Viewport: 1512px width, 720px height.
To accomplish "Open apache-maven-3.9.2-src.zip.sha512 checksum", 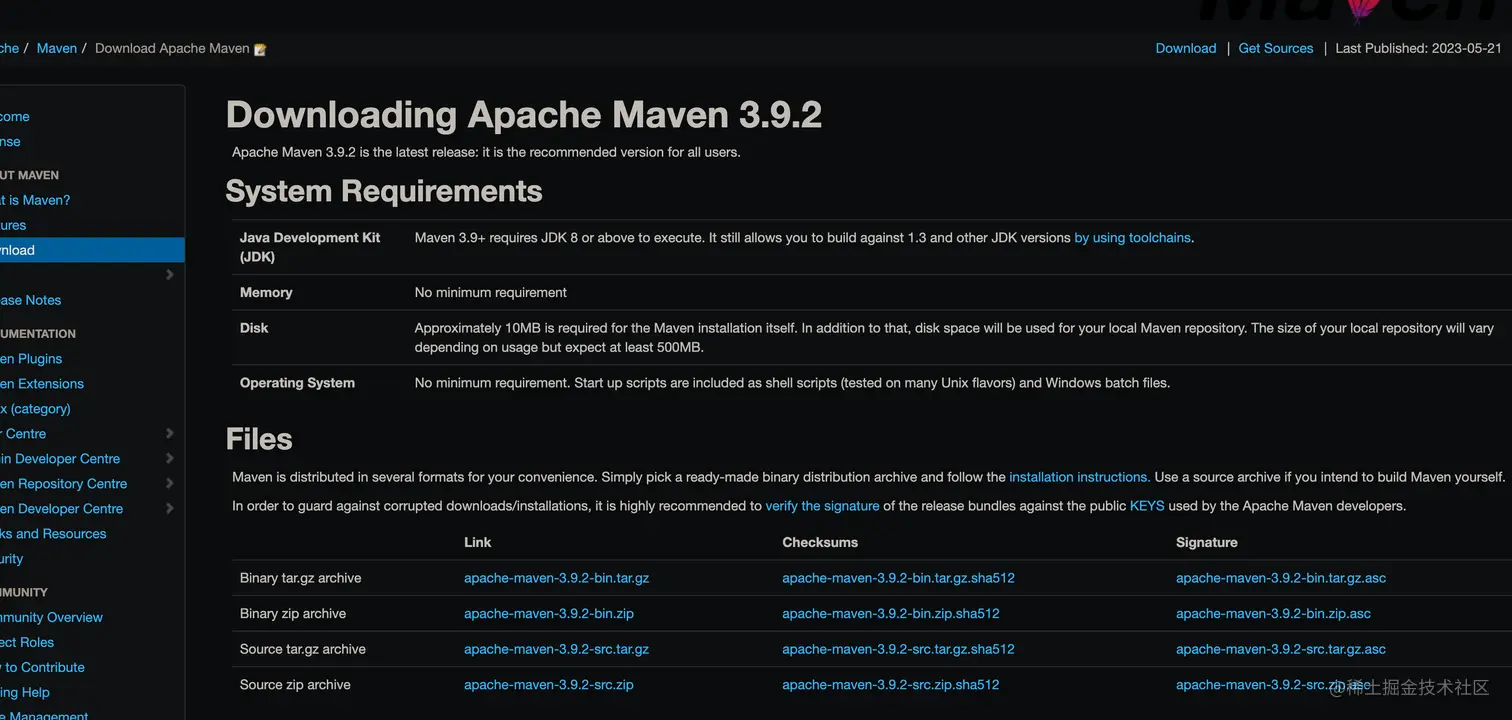I will click(891, 685).
